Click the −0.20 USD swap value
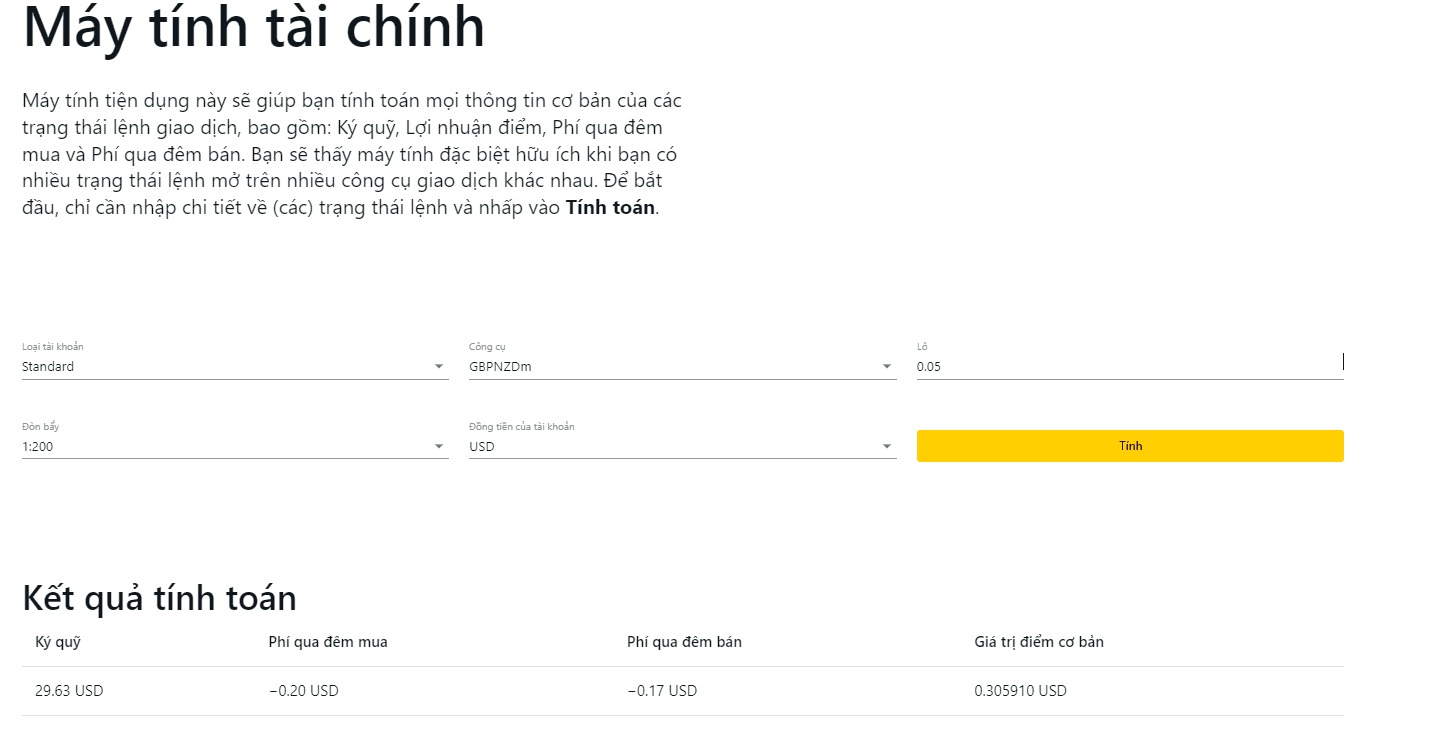 pyautogui.click(x=304, y=691)
